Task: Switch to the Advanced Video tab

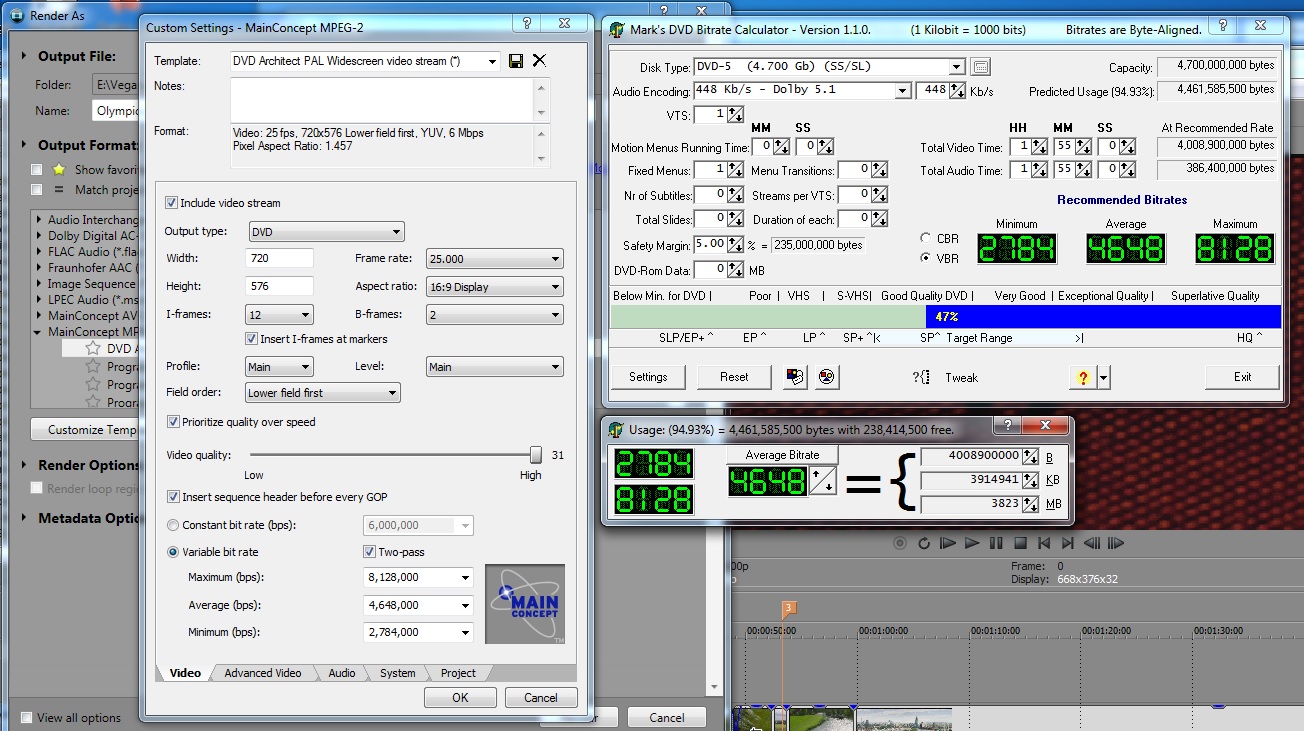Action: pos(262,673)
